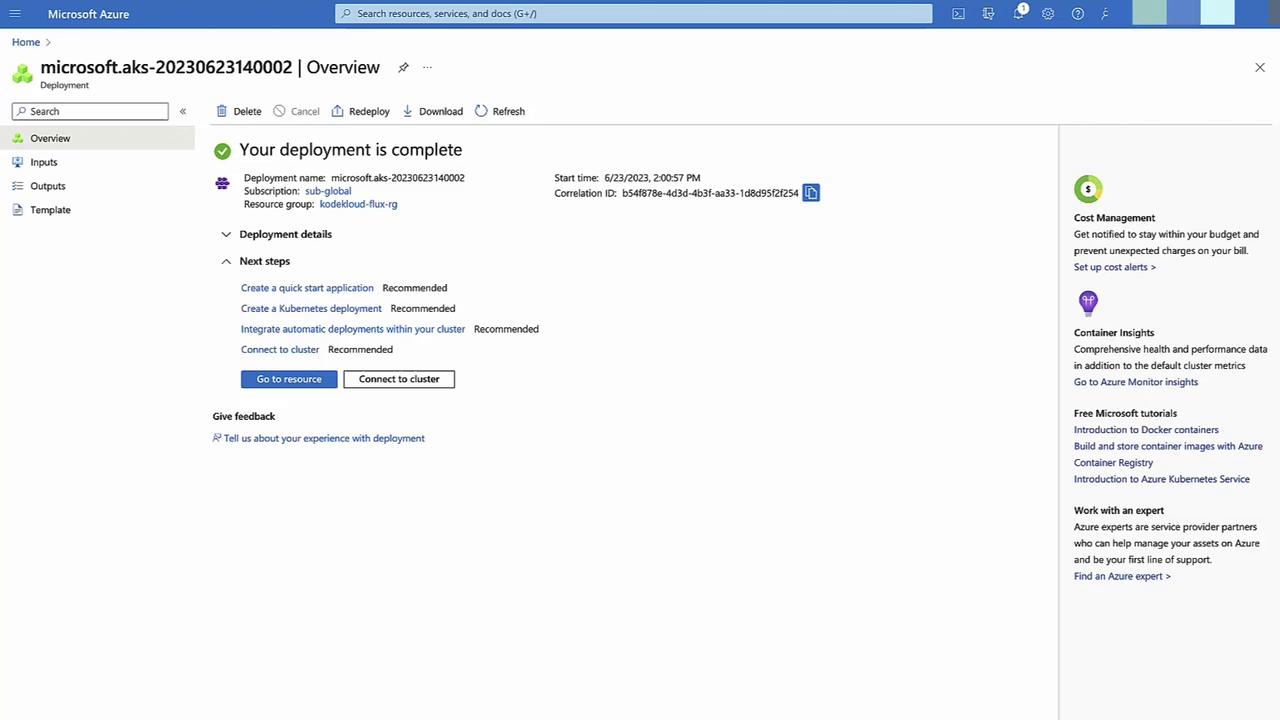Download the deployment template
This screenshot has width=1280, height=720.
pos(432,111)
